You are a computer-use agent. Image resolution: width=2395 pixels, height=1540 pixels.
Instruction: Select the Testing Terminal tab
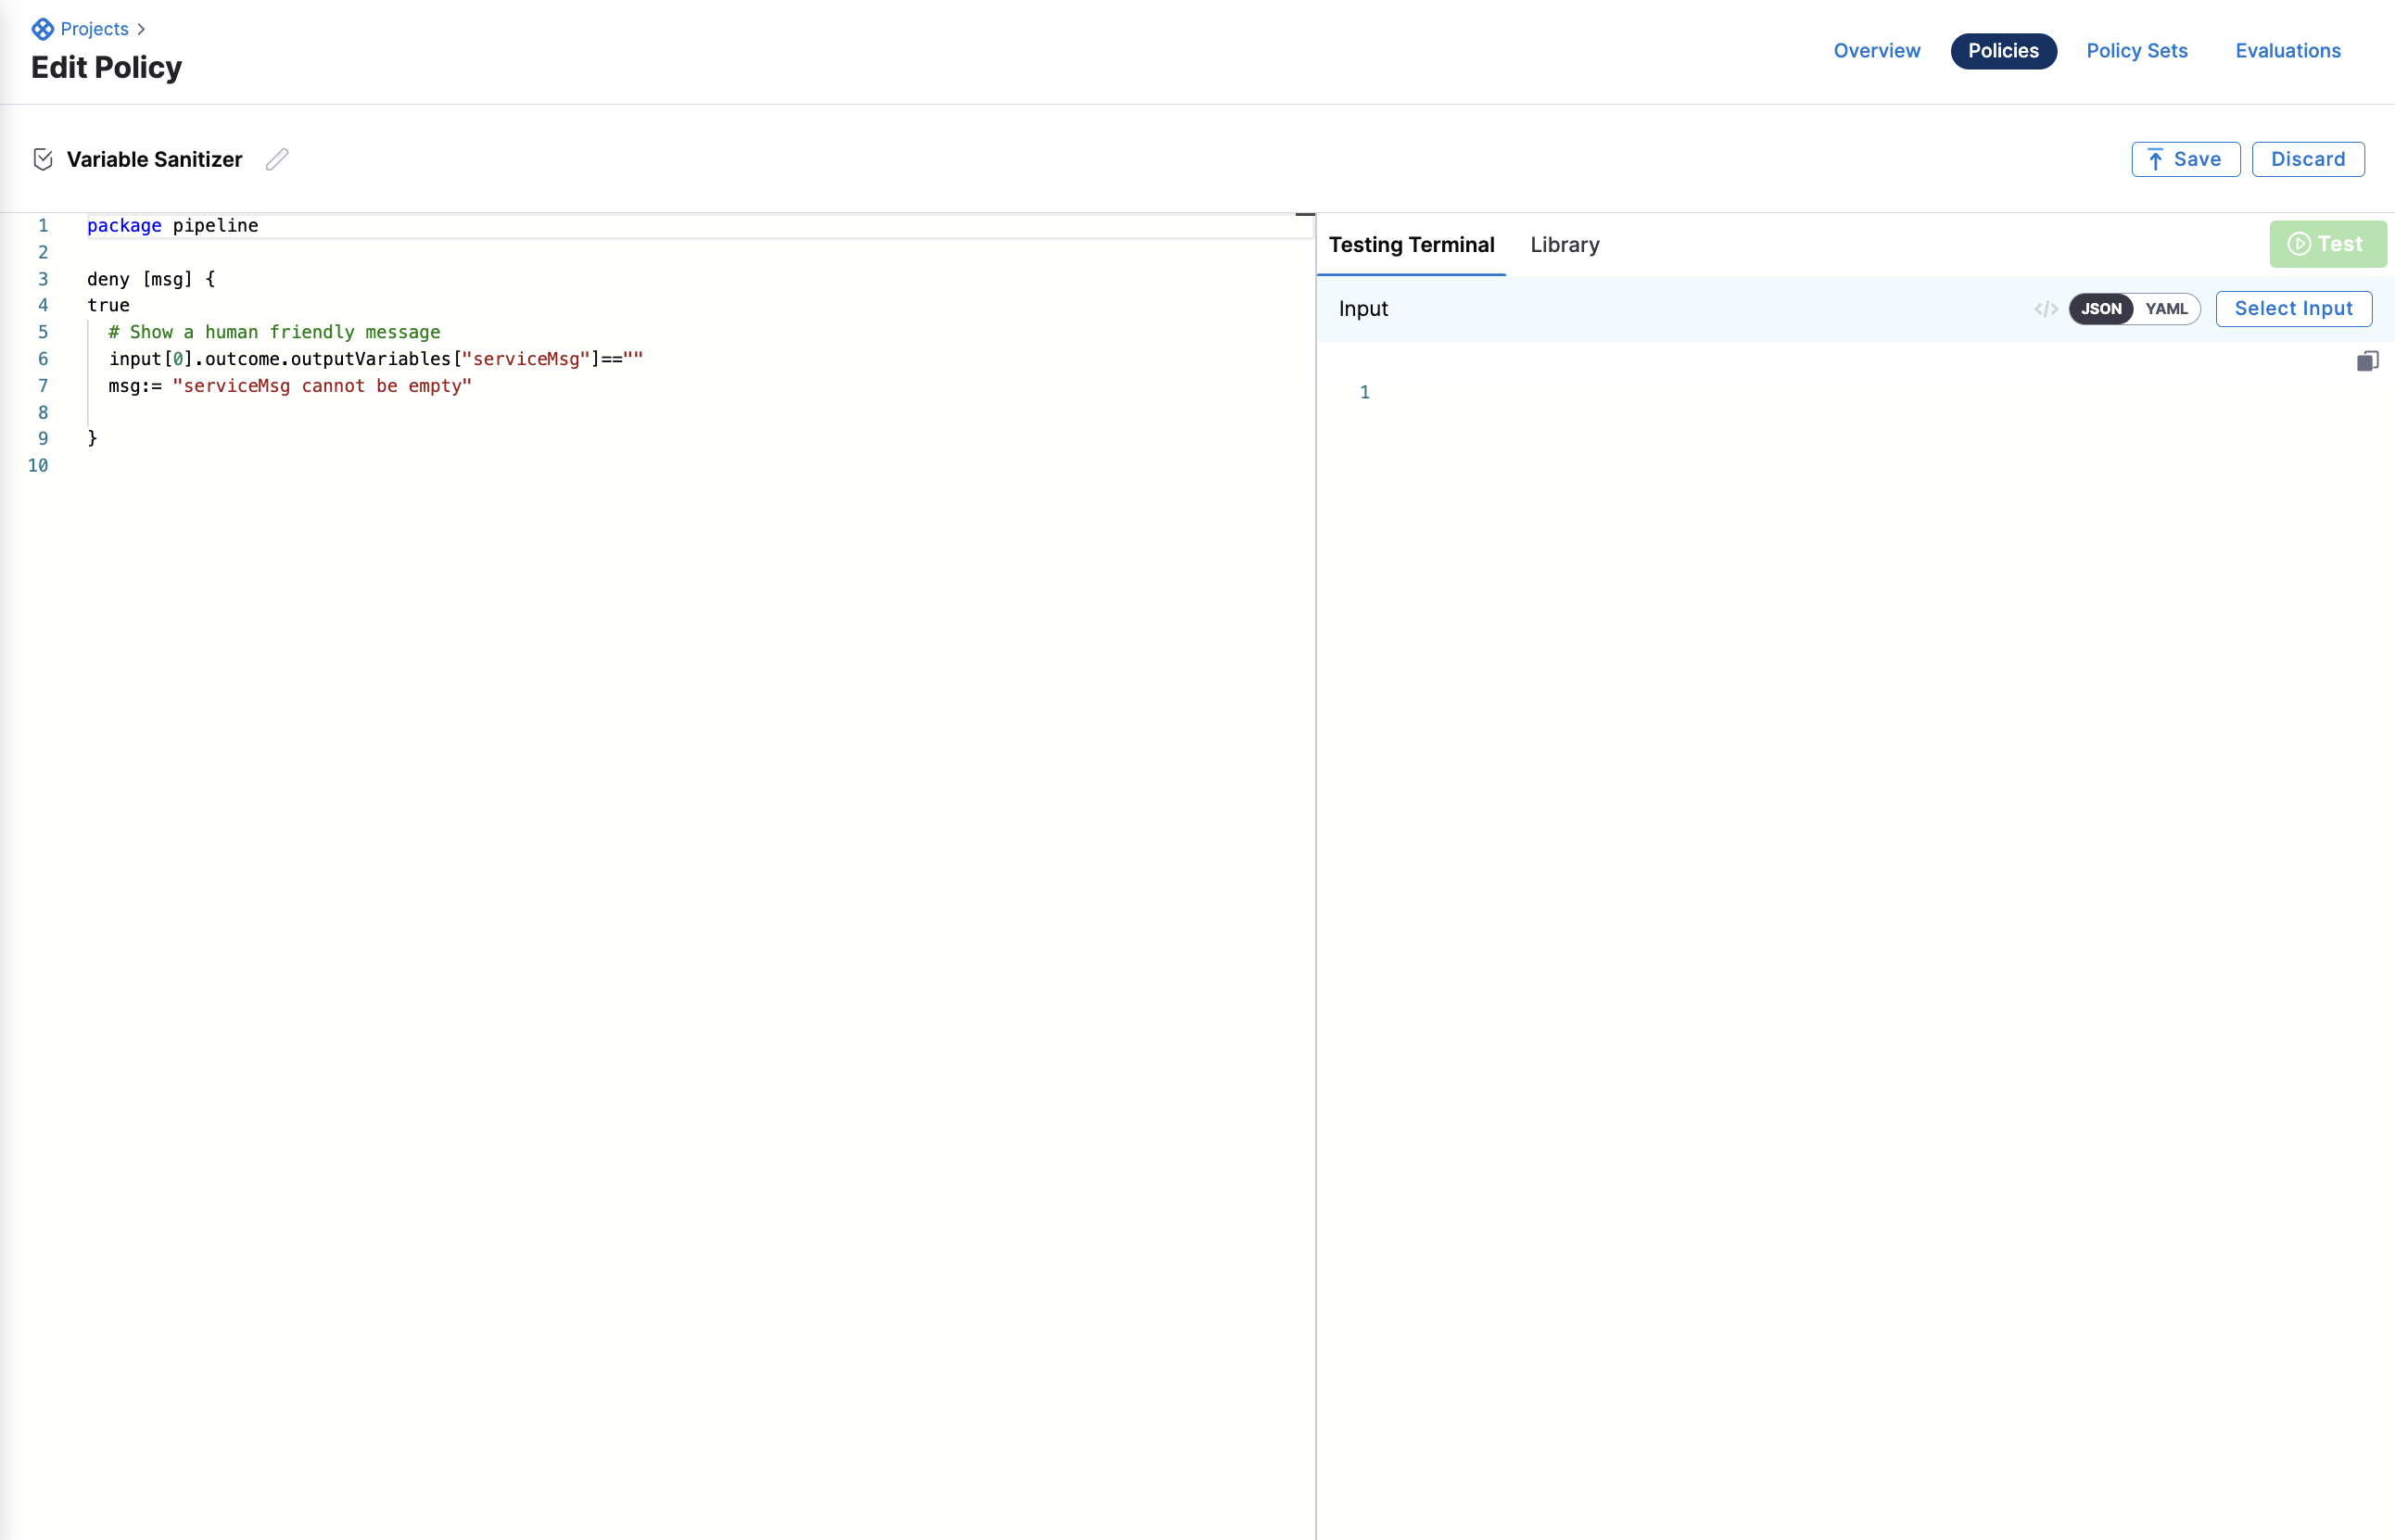(1411, 245)
